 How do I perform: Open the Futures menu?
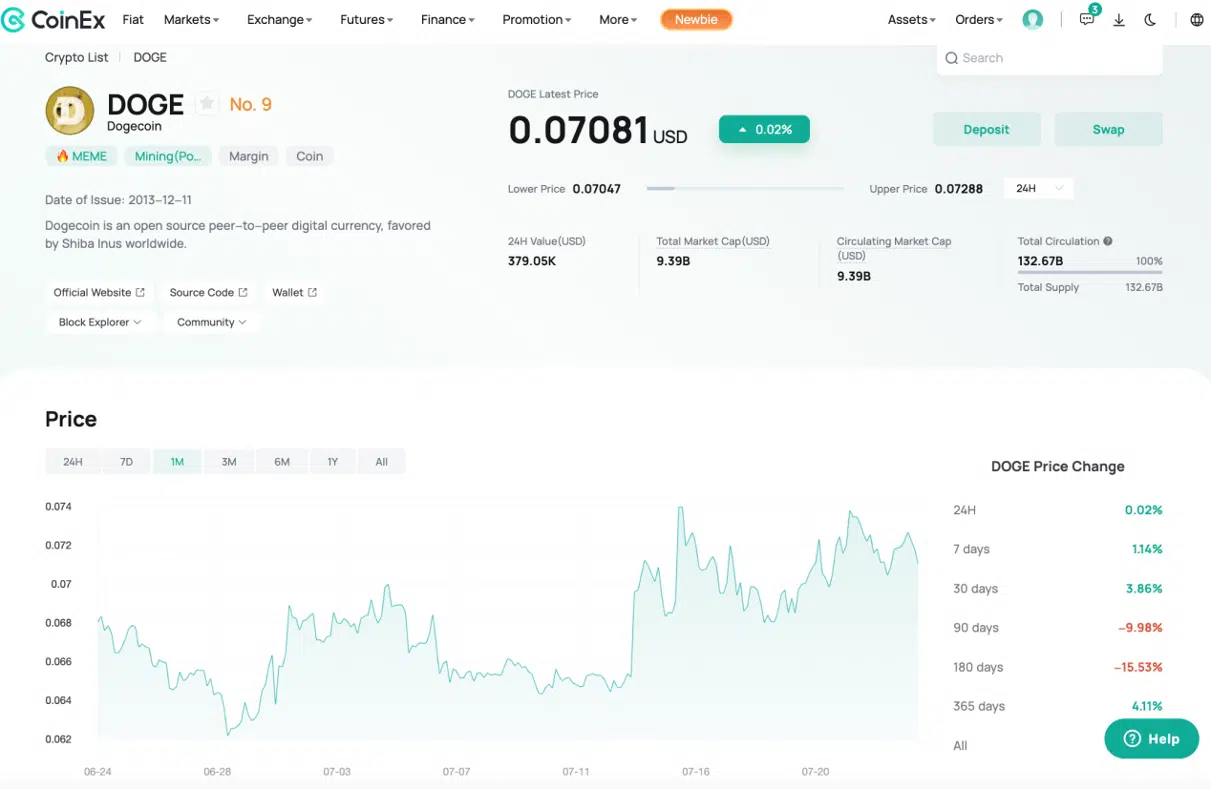(x=366, y=20)
